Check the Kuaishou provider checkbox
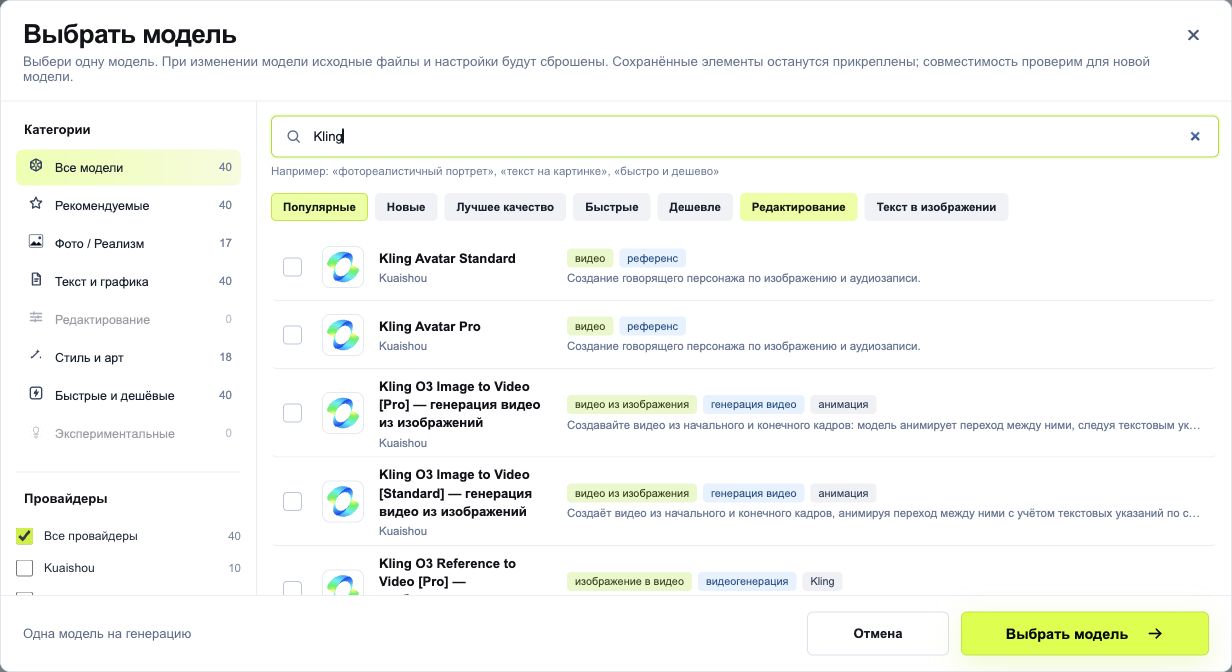Viewport: 1232px width, 672px height. click(x=25, y=568)
